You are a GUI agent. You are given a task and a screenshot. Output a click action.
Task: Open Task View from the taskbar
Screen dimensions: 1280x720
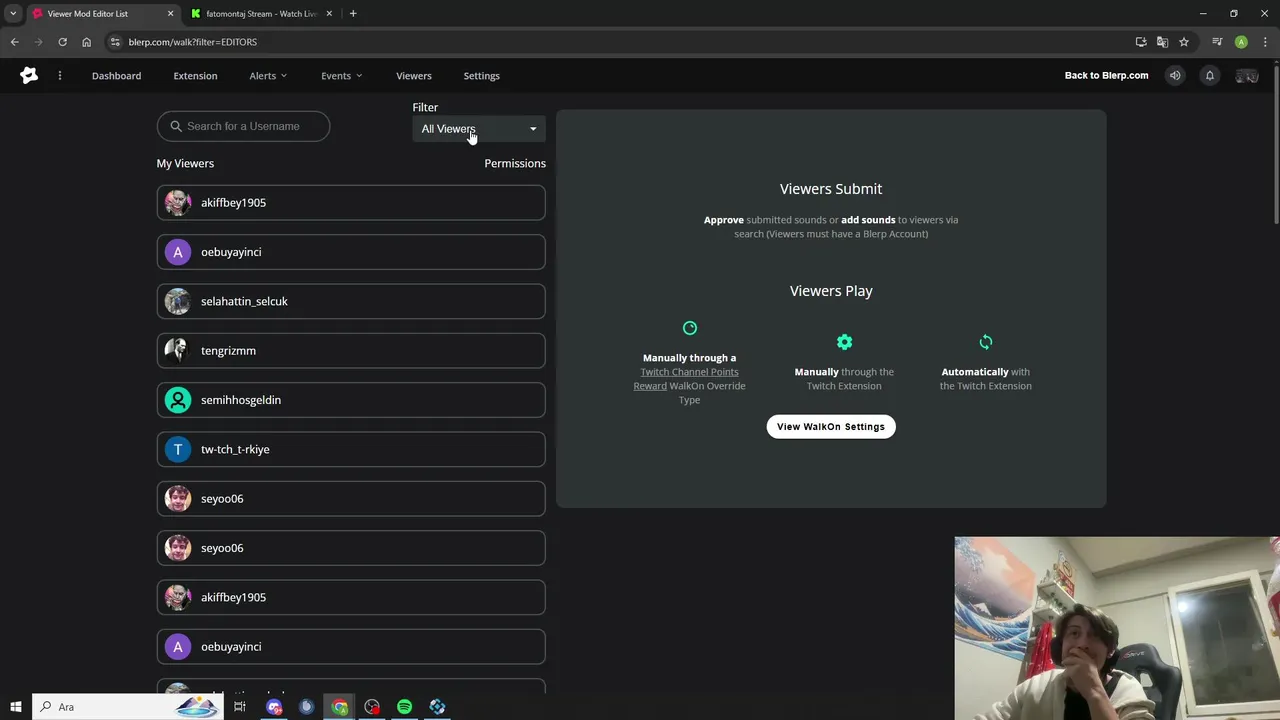tap(240, 707)
